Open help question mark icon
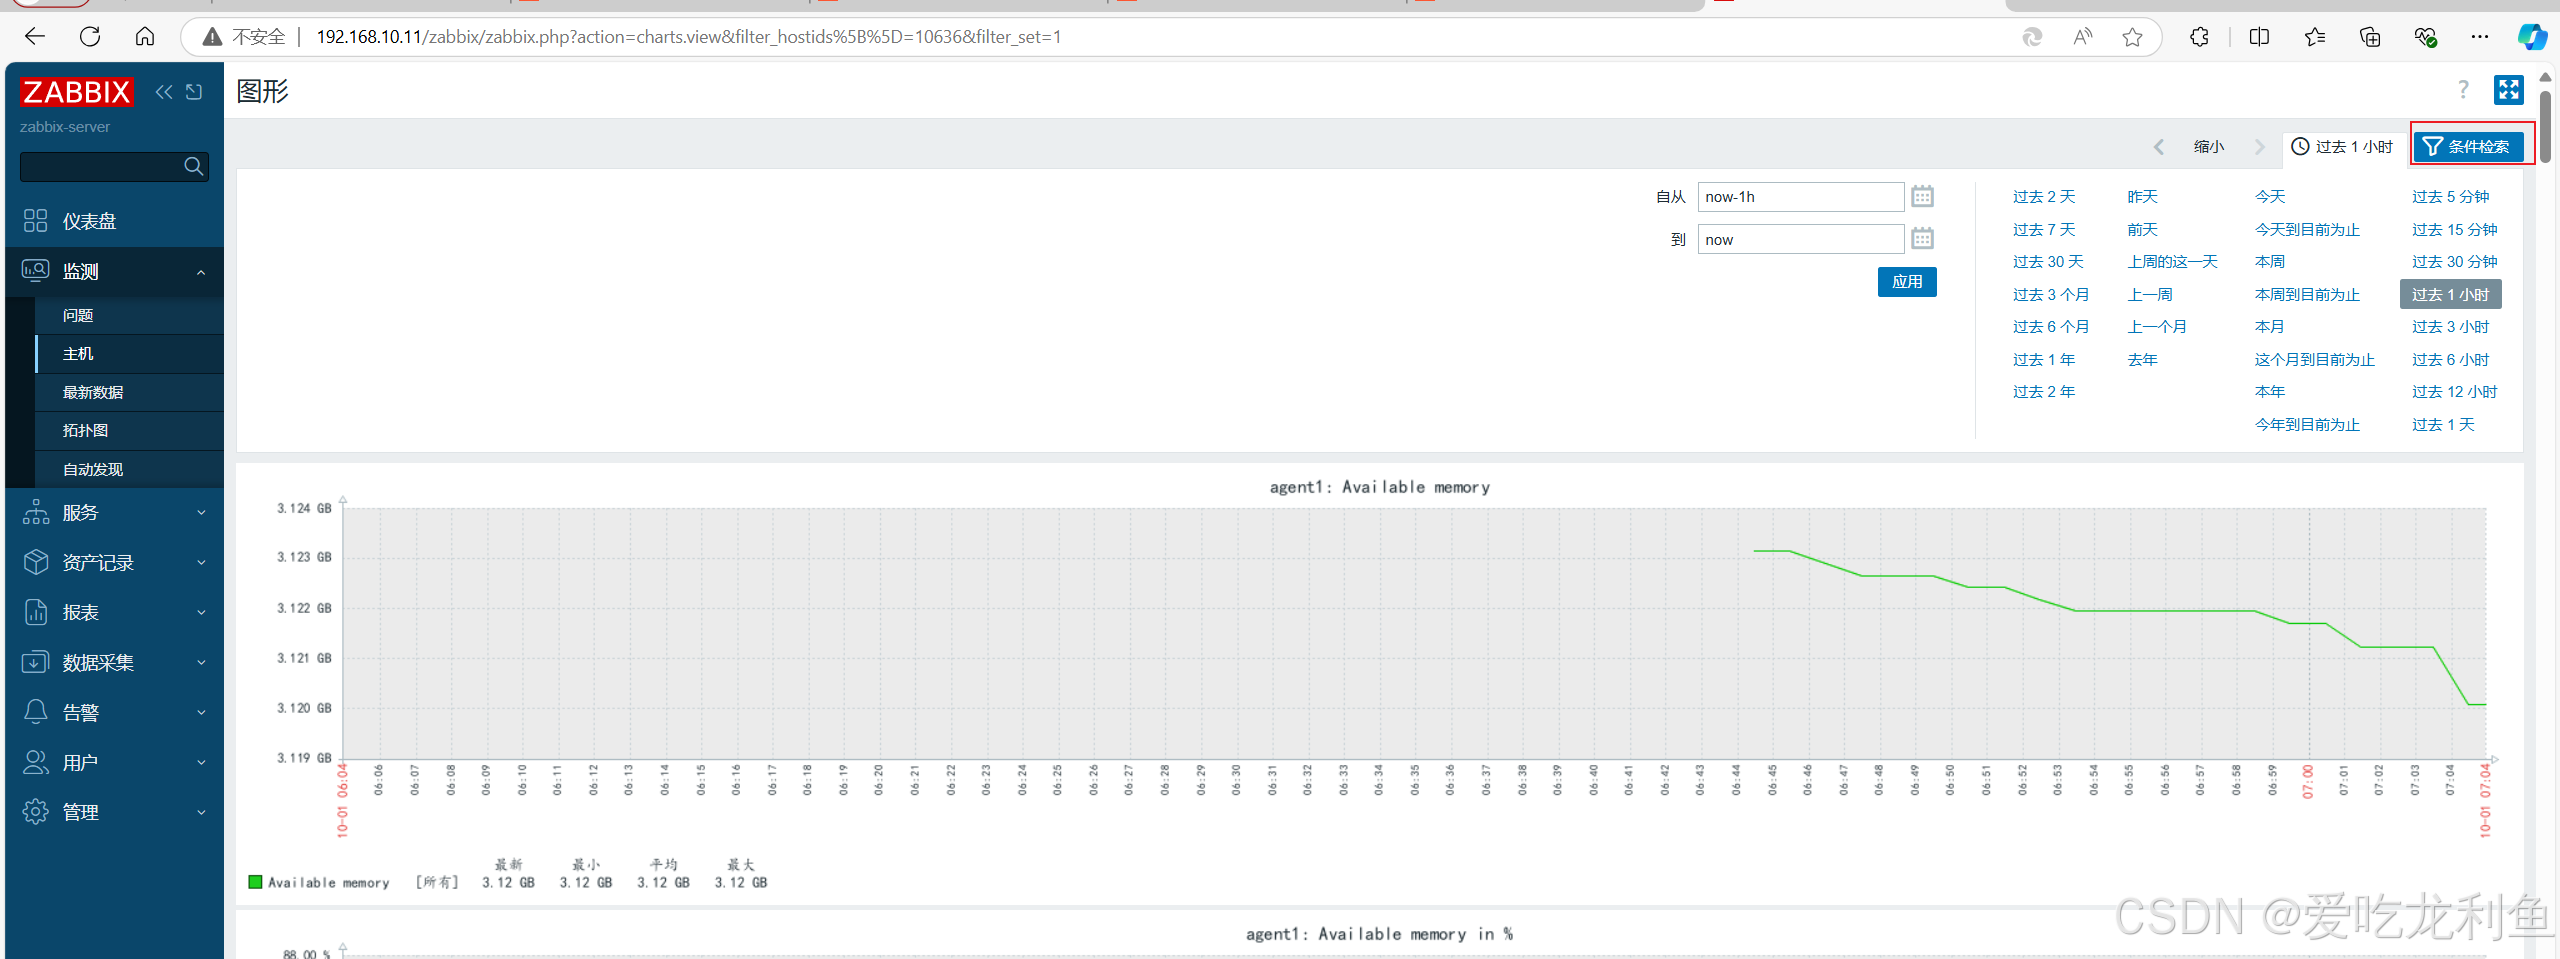This screenshot has width=2560, height=959. [x=2463, y=90]
